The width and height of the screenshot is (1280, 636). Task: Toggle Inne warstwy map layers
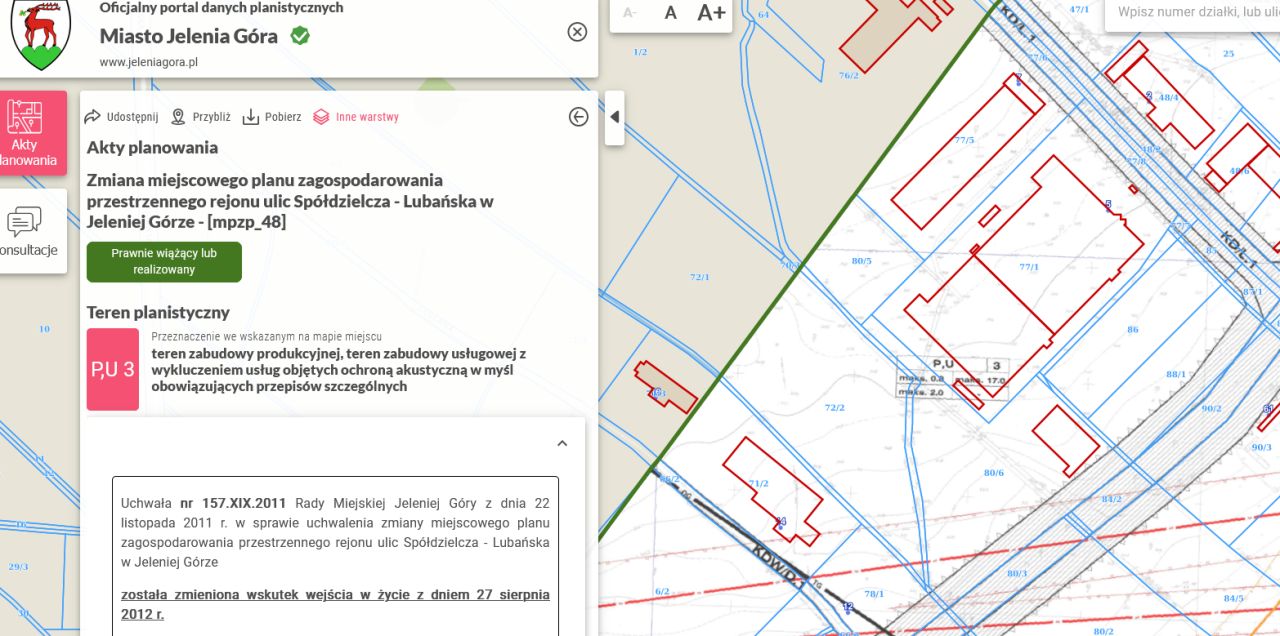click(321, 116)
